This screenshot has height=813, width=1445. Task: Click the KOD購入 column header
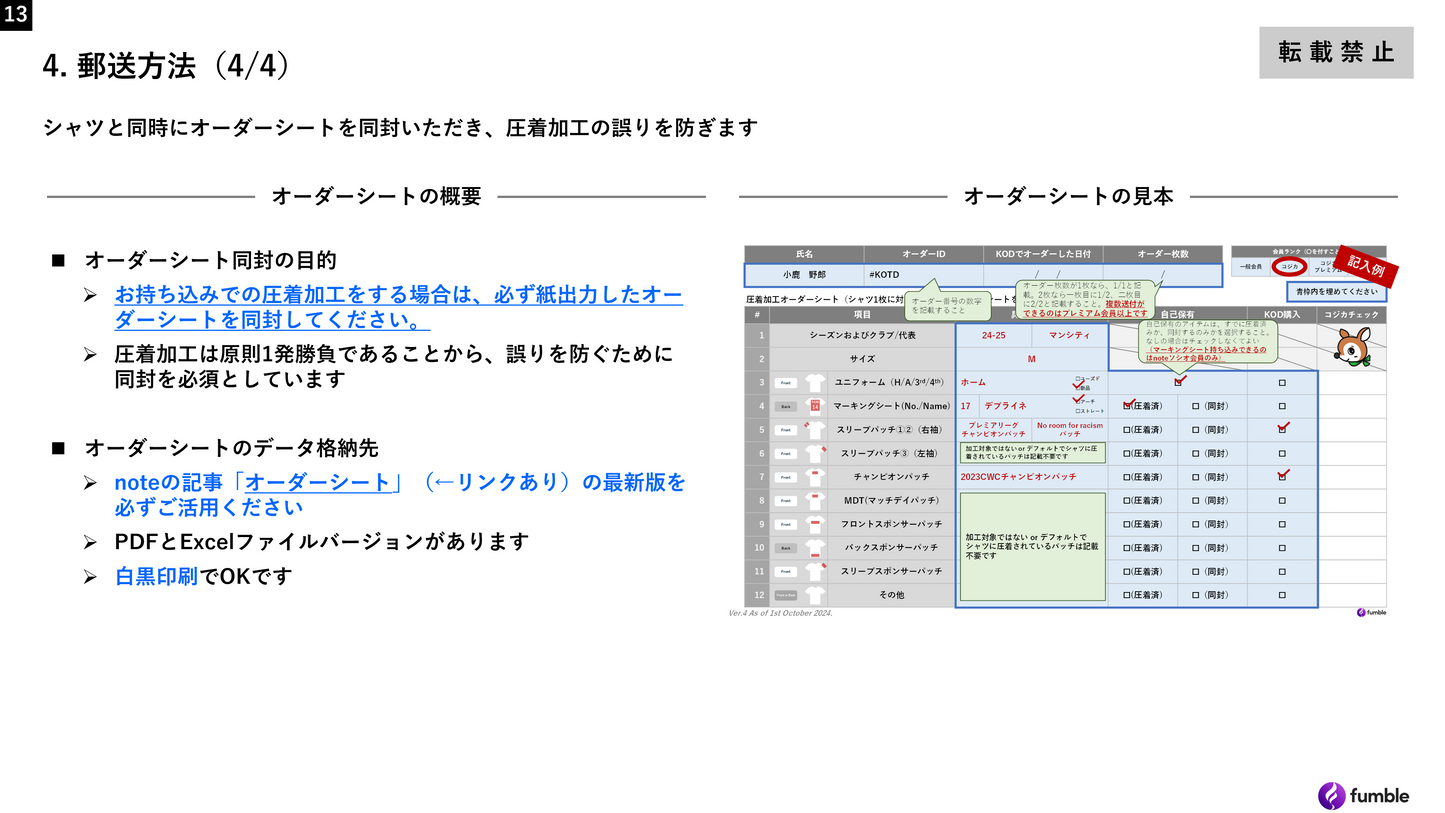click(x=1283, y=315)
